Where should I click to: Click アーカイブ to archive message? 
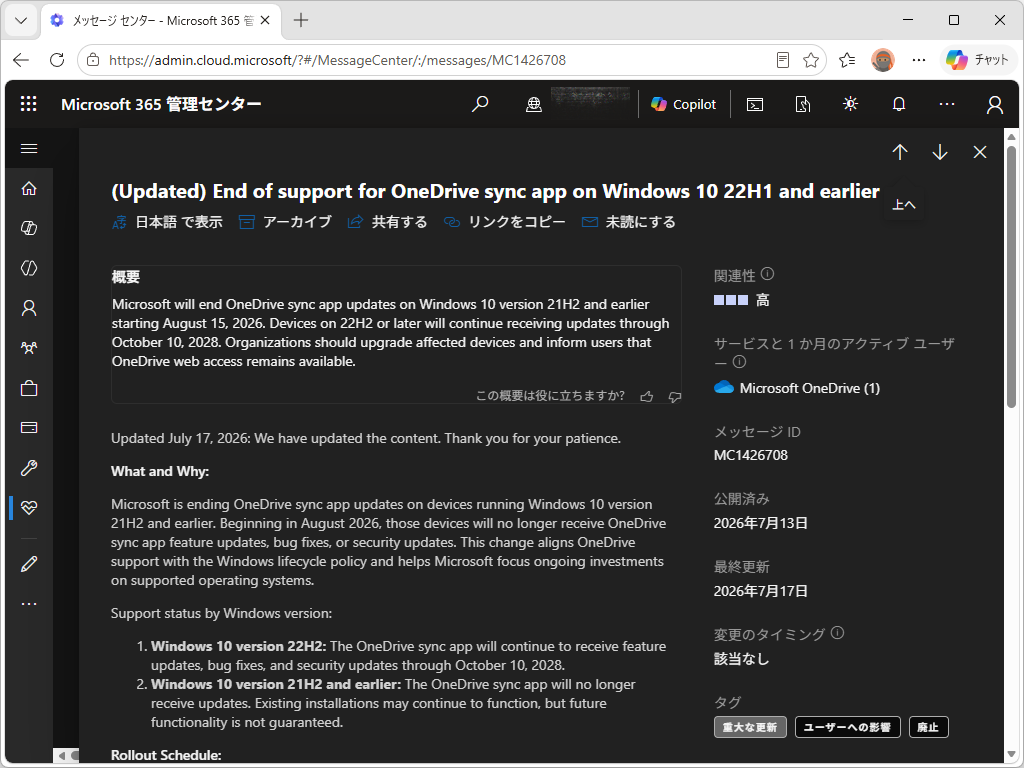coord(285,222)
